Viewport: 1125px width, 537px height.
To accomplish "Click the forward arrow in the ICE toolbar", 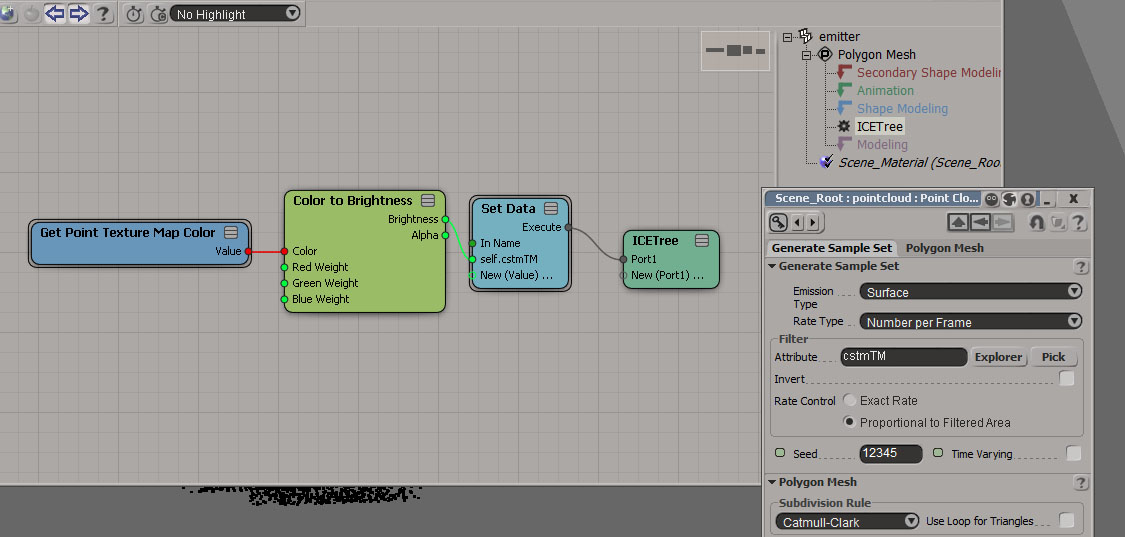I will tap(78, 14).
